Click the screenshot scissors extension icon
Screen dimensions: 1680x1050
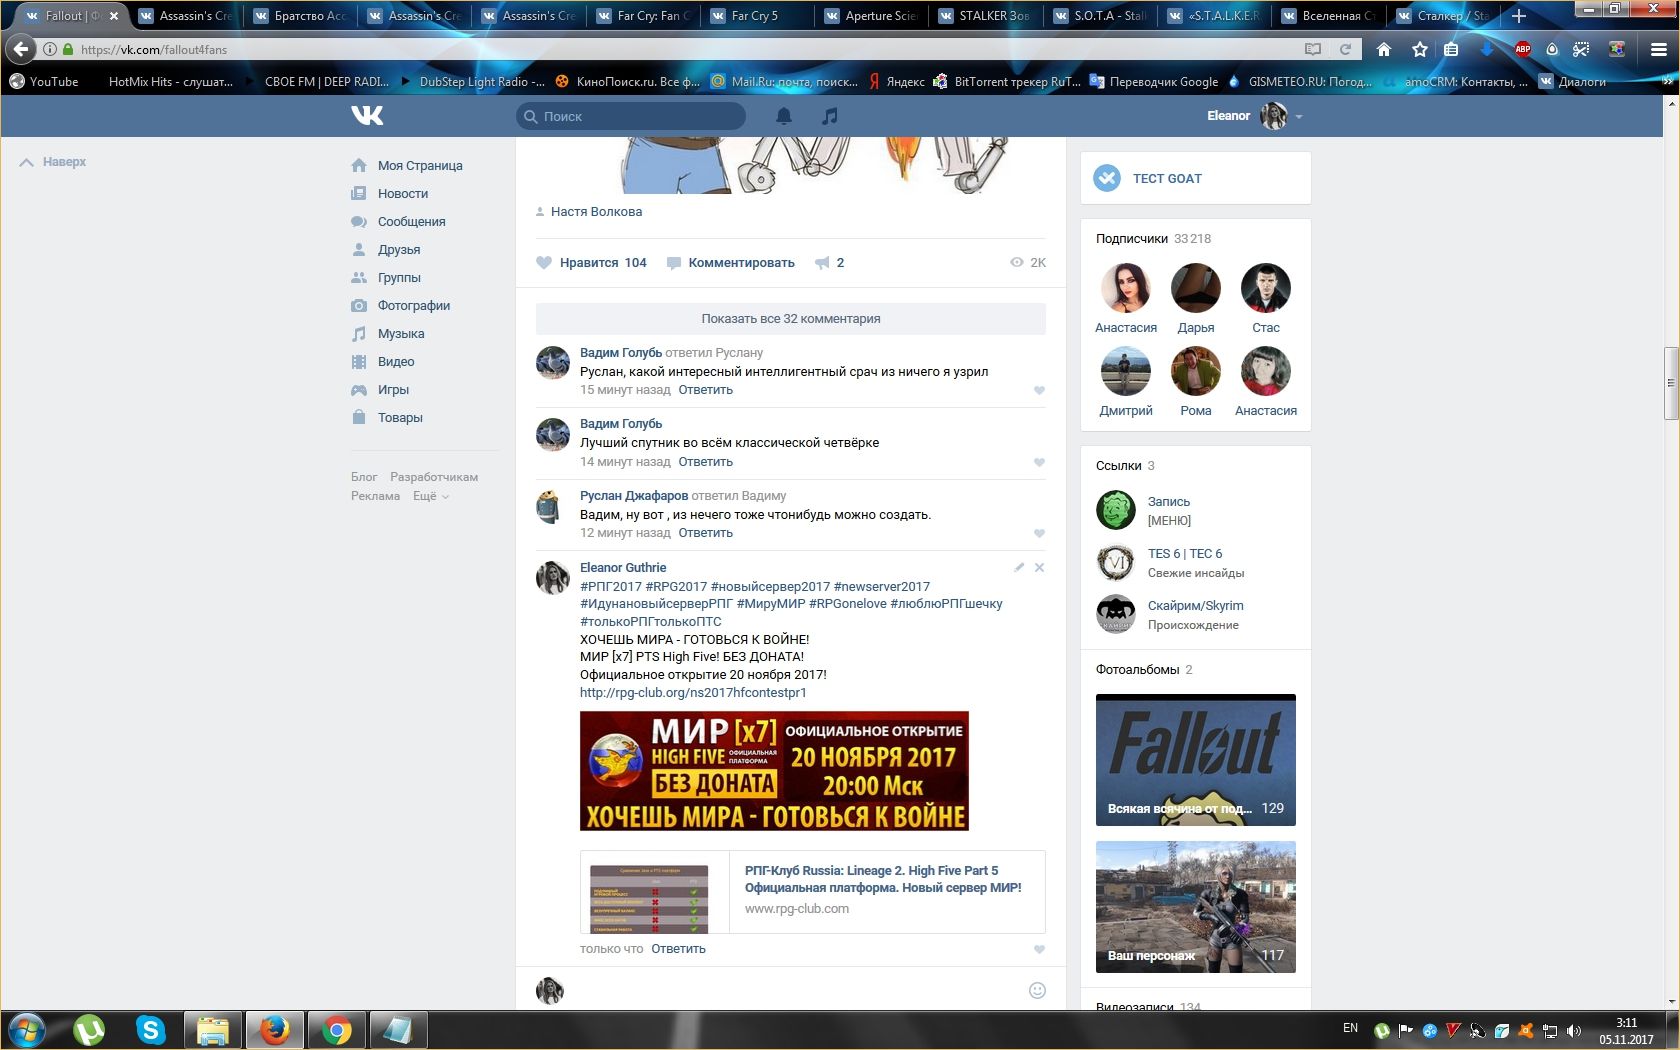click(x=1581, y=49)
